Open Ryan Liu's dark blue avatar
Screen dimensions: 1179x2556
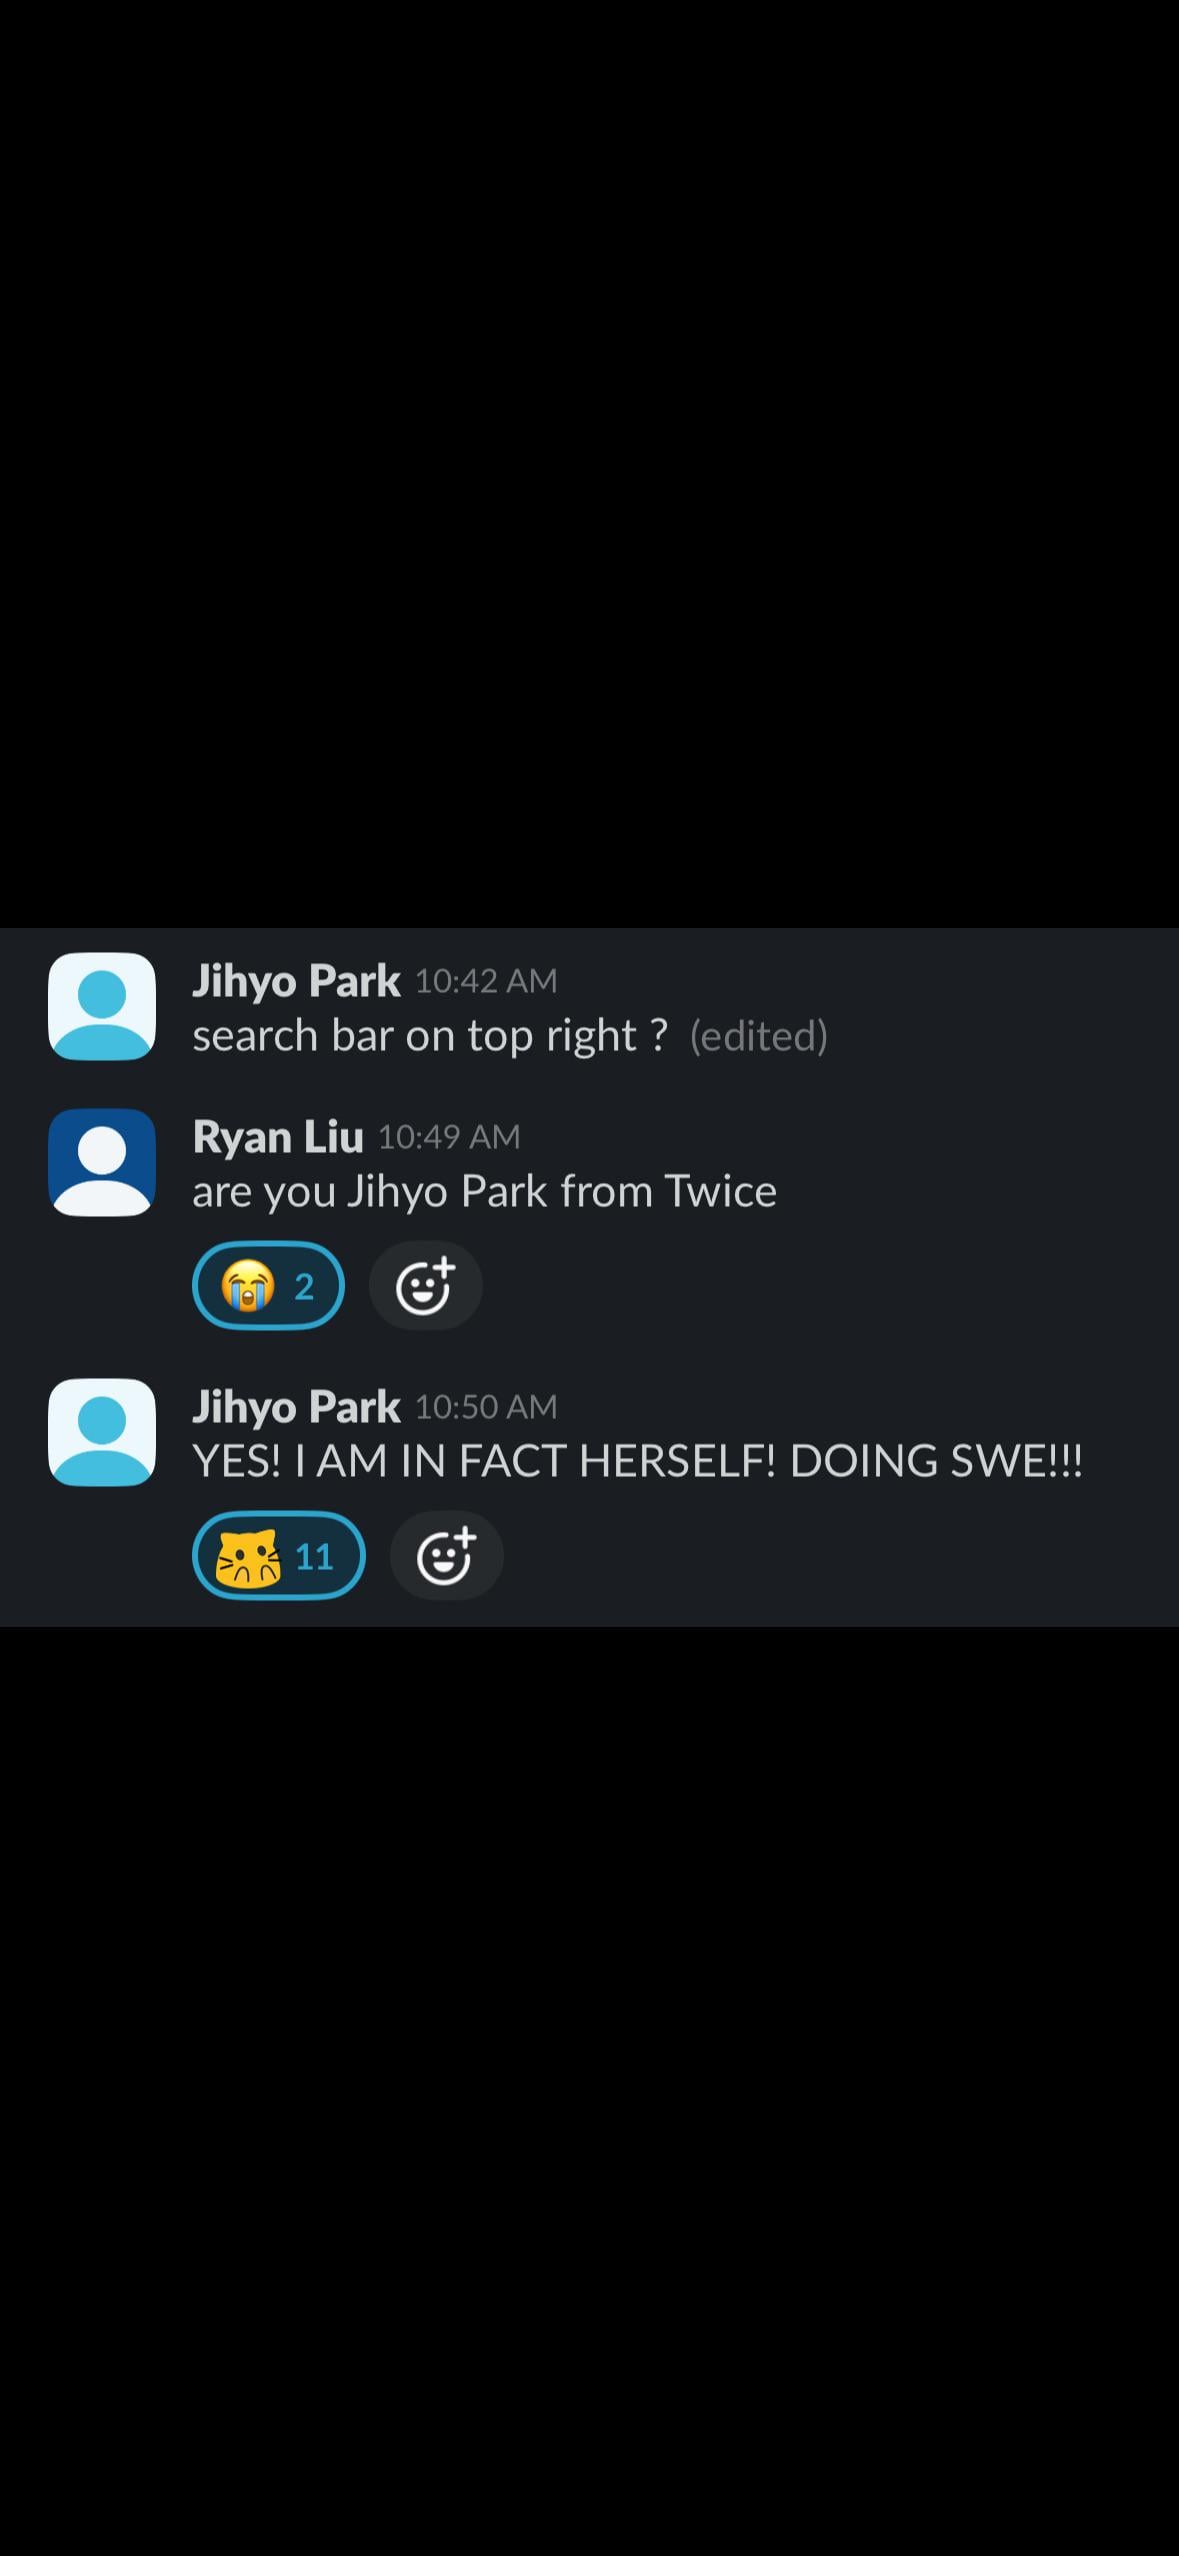[x=102, y=1162]
